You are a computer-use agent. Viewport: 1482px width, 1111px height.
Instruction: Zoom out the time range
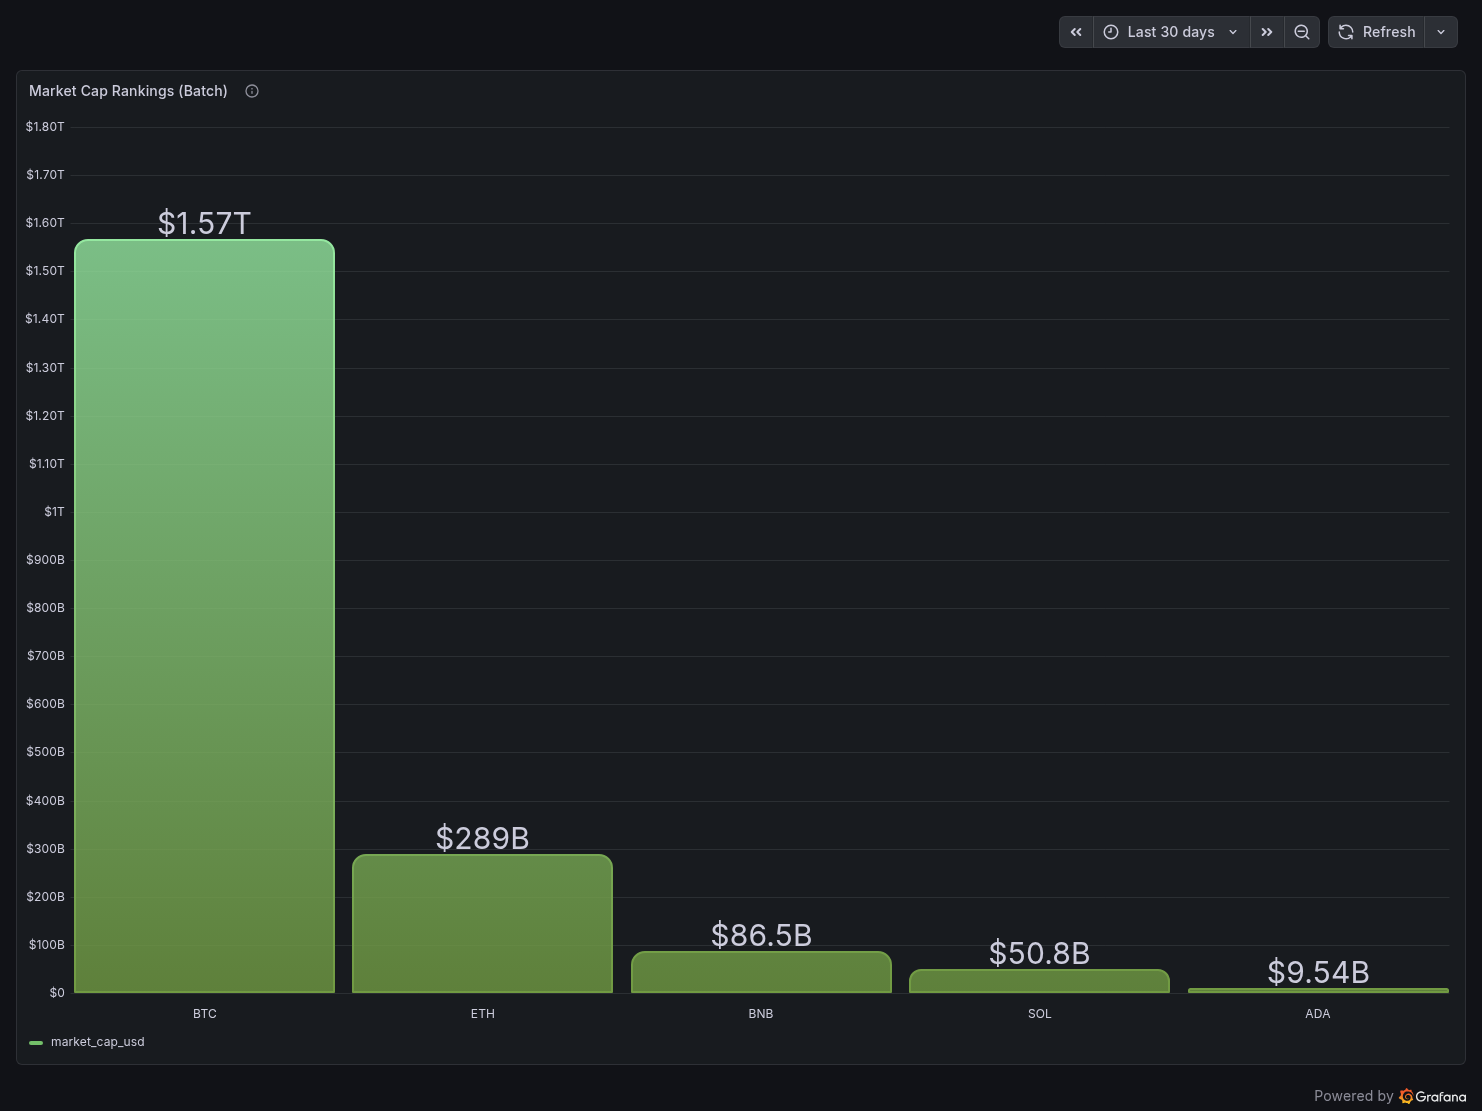tap(1302, 32)
